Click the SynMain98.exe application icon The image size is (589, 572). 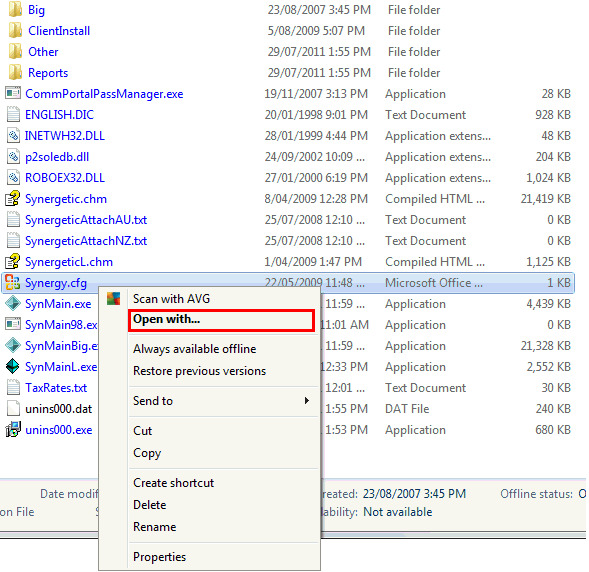click(x=13, y=324)
